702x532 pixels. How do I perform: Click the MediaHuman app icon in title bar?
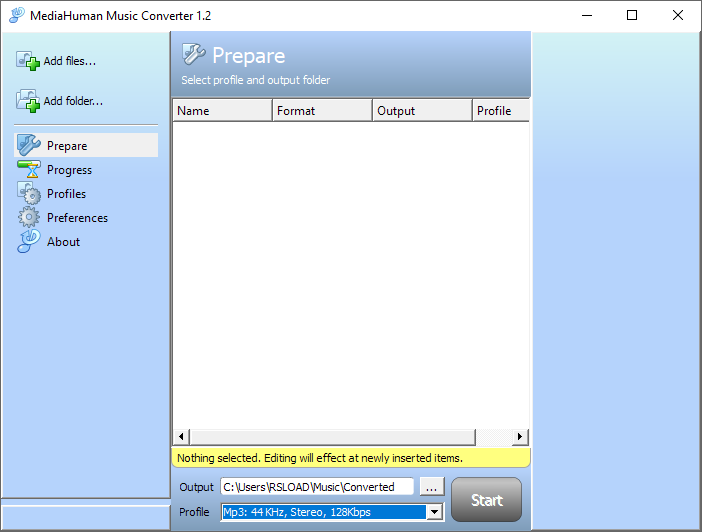pos(17,15)
